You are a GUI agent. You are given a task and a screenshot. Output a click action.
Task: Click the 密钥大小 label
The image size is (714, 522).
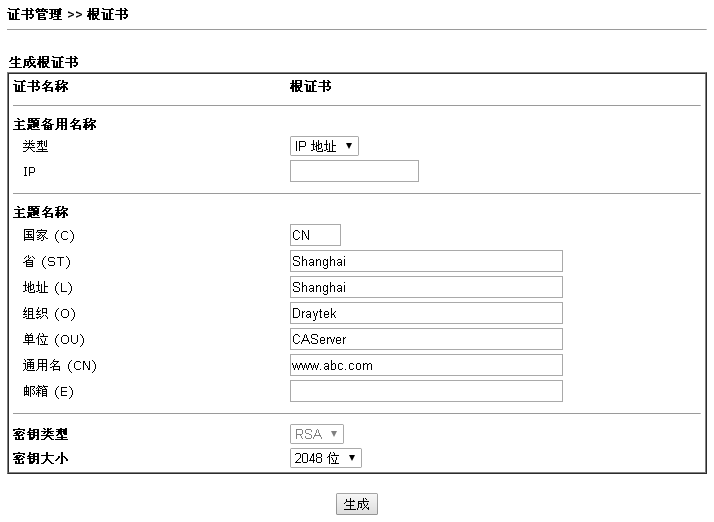(x=41, y=458)
